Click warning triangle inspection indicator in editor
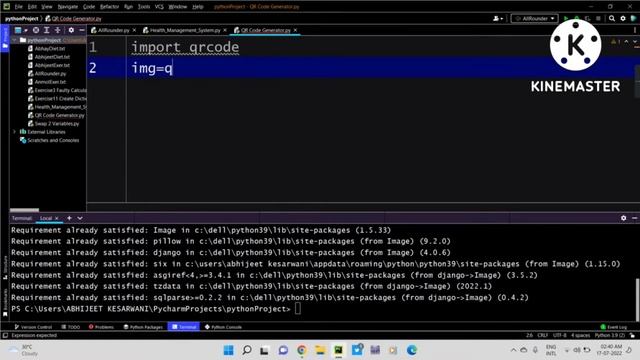 [615, 42]
